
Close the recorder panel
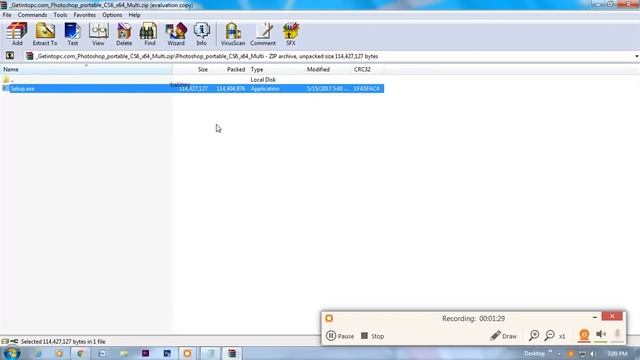612,316
